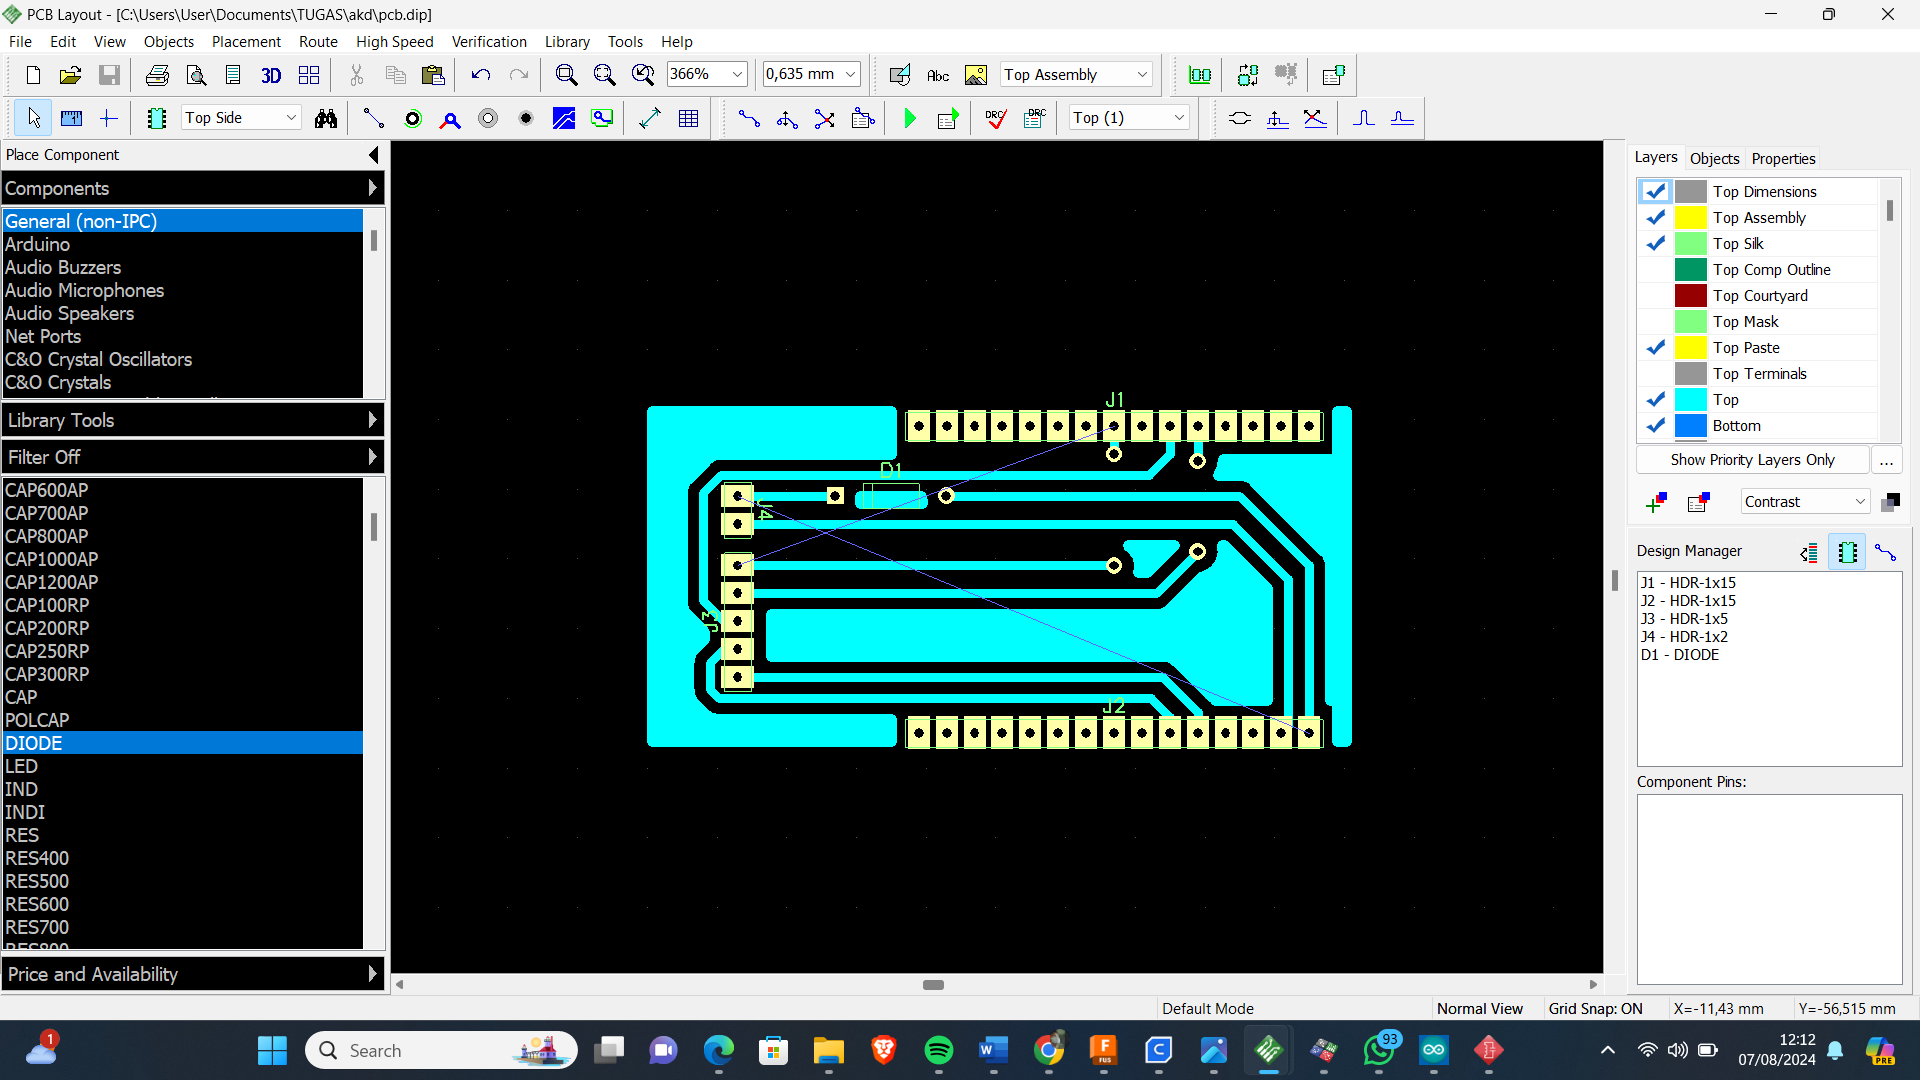
Task: Click the 3D preview toolbar icon
Action: click(271, 75)
